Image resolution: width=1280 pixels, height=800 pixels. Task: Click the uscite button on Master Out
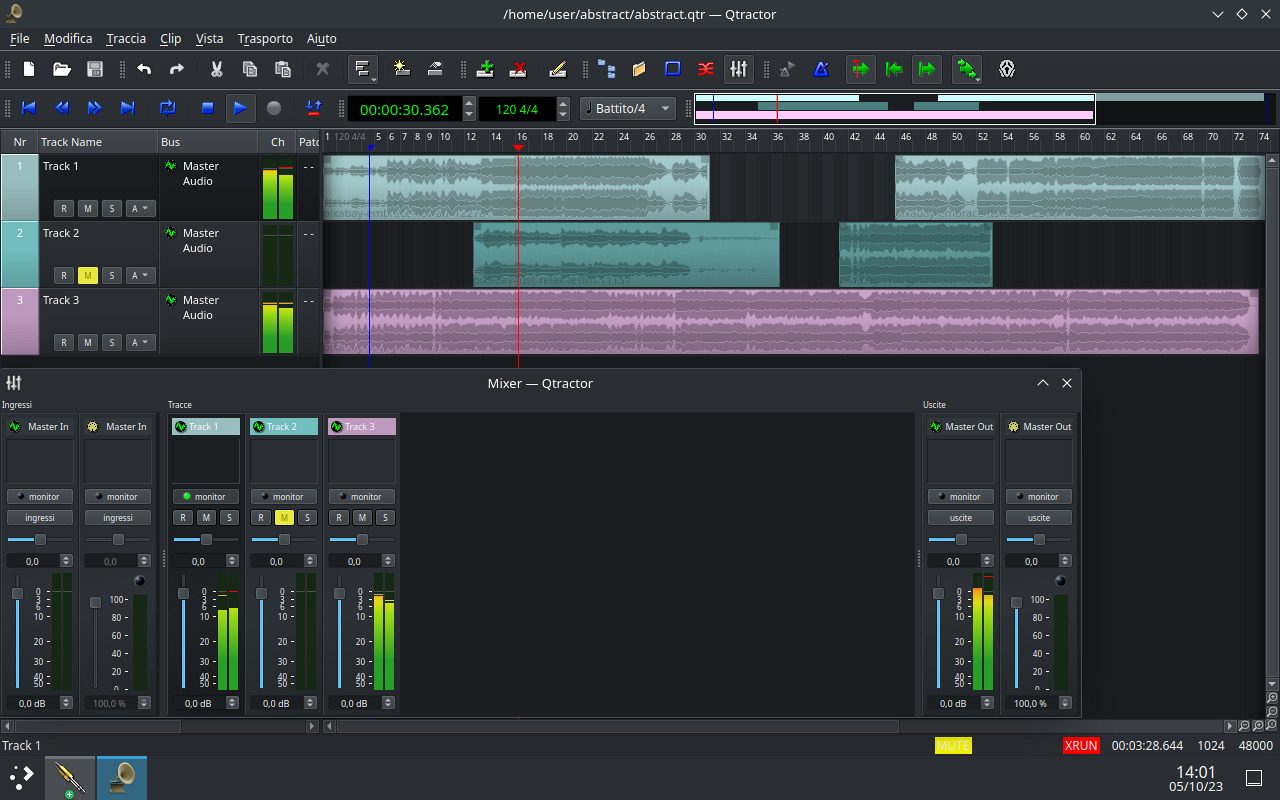click(960, 518)
